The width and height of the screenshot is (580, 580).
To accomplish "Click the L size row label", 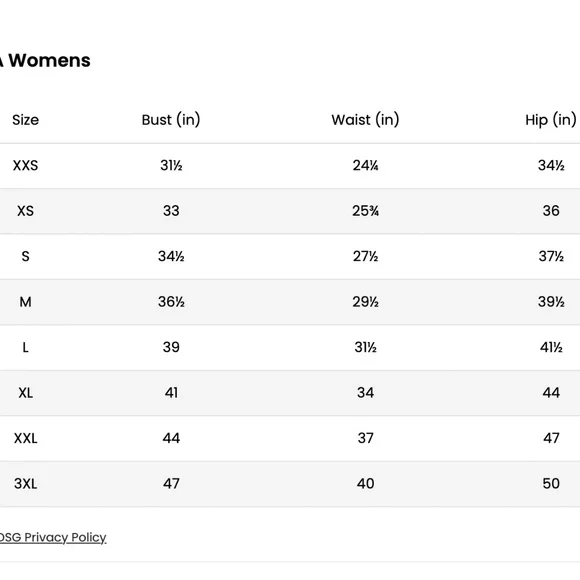I will pyautogui.click(x=26, y=347).
